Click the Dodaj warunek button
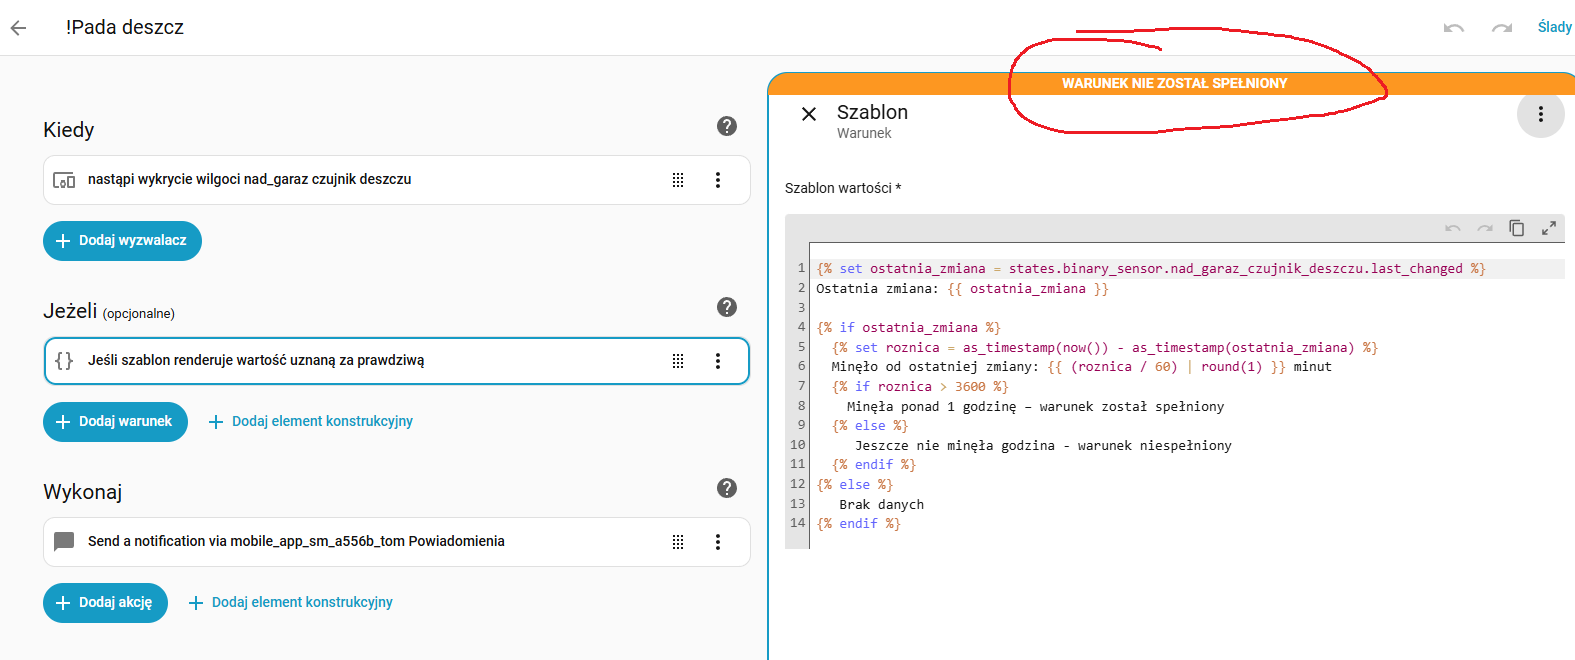Image resolution: width=1575 pixels, height=660 pixels. (x=115, y=422)
